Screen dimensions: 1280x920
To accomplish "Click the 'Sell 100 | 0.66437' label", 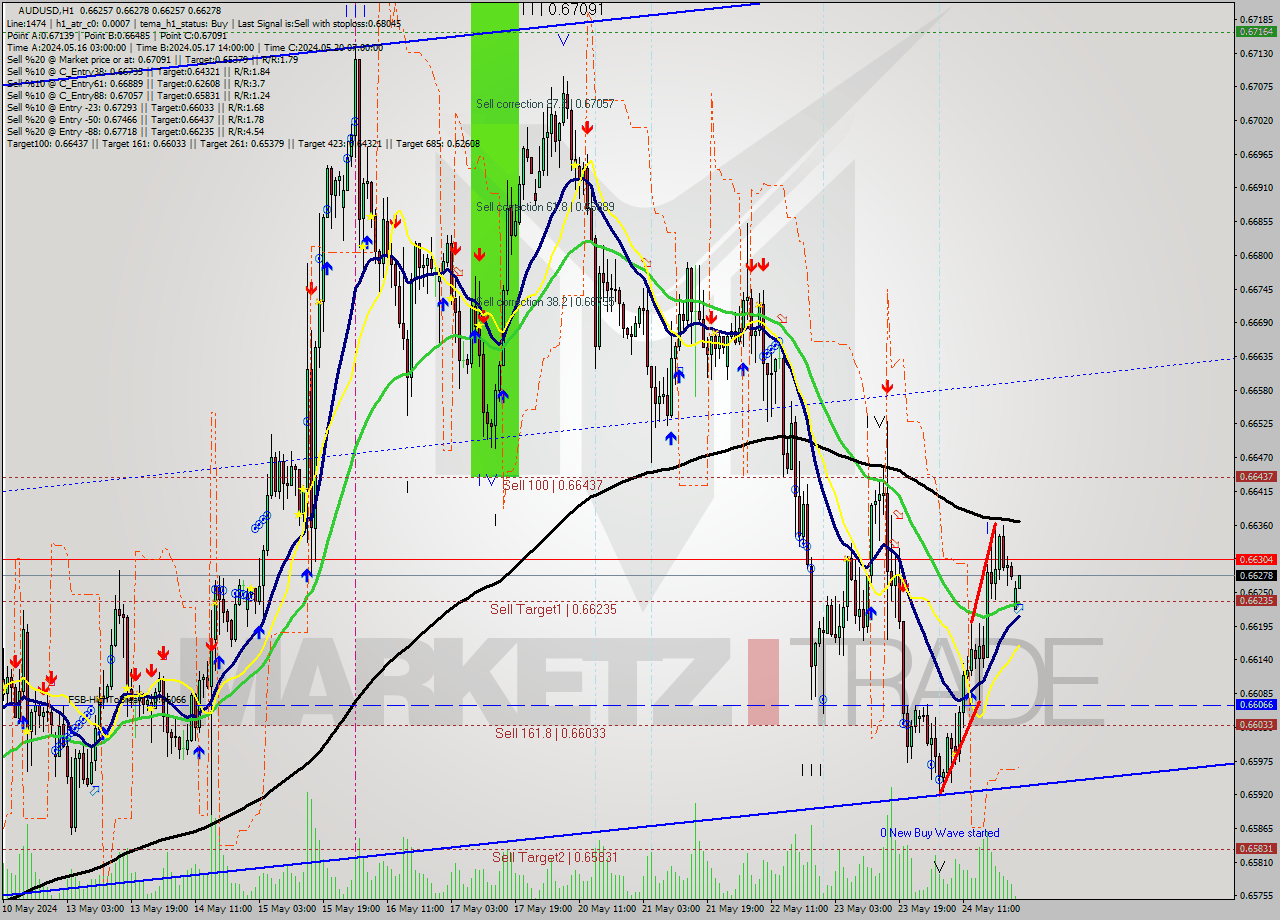I will pyautogui.click(x=552, y=485).
